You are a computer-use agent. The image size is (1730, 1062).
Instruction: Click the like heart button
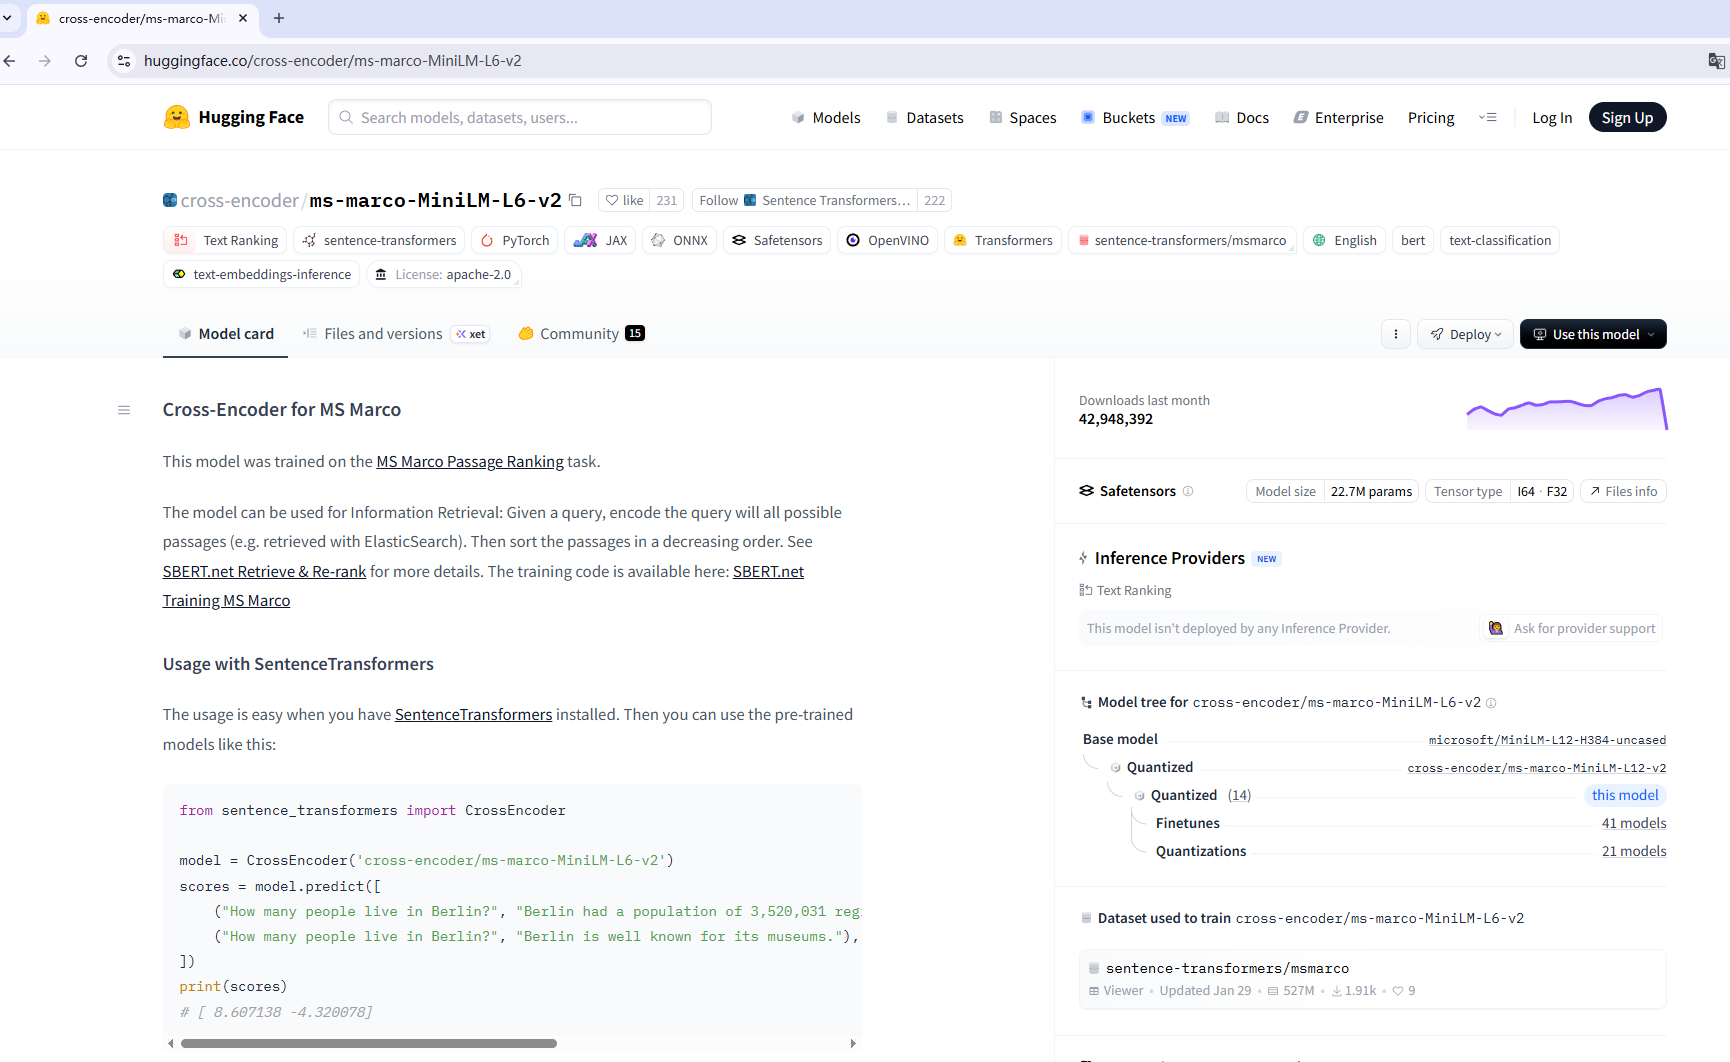pos(624,200)
